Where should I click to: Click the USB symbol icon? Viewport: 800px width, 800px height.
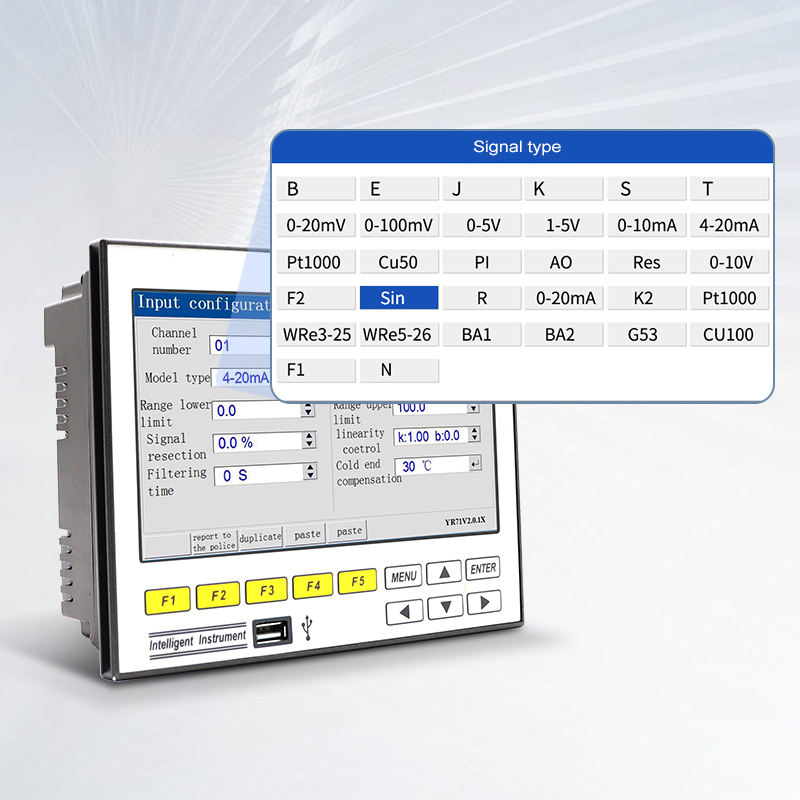pyautogui.click(x=307, y=628)
